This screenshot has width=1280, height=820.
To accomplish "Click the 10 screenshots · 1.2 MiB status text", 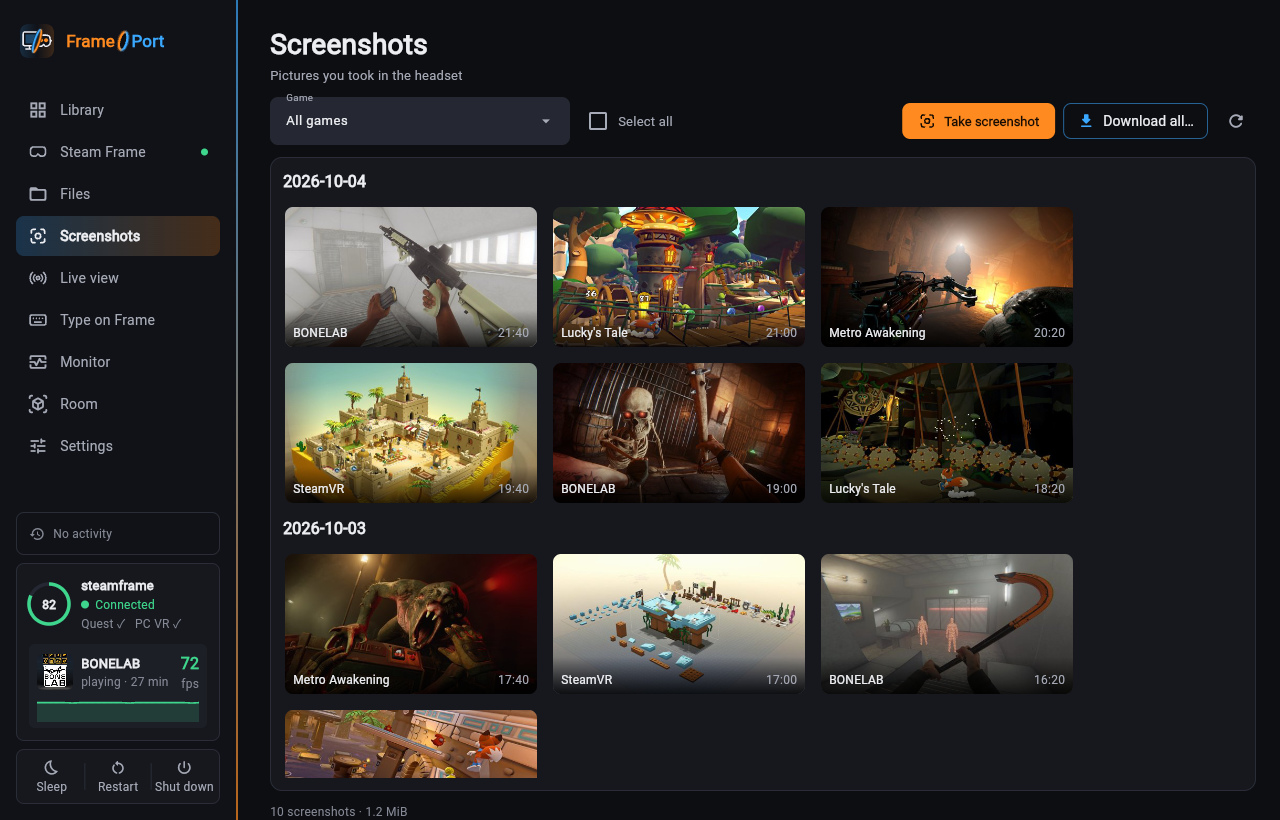I will (x=339, y=811).
